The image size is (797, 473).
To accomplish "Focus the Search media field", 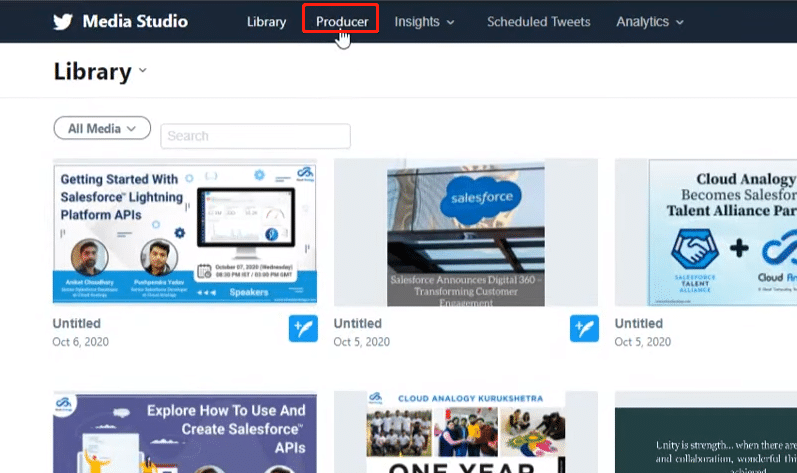I will point(255,136).
